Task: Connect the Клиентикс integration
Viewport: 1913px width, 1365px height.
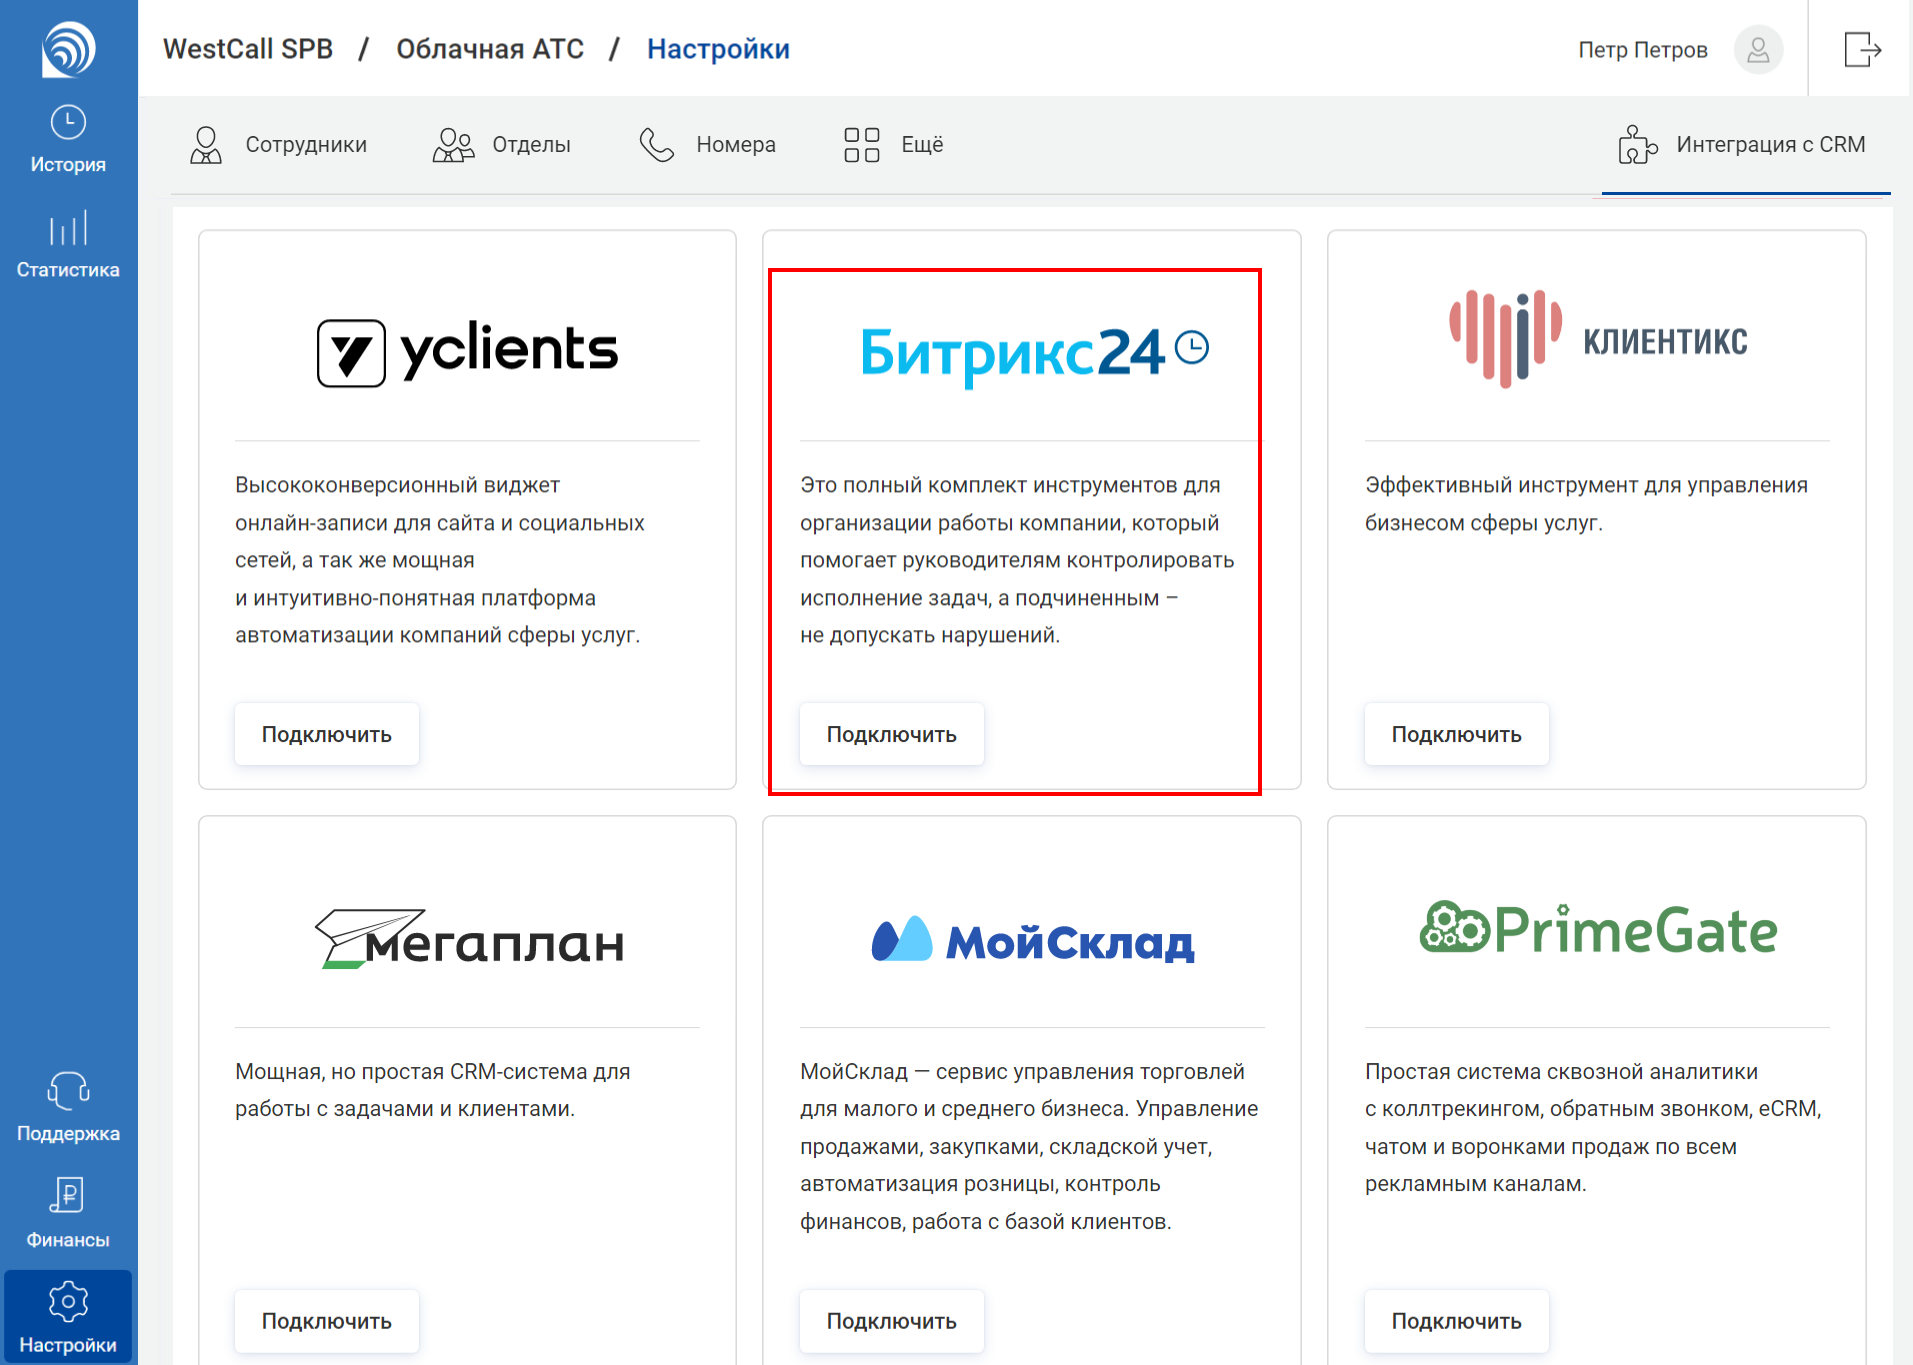Action: (1457, 735)
